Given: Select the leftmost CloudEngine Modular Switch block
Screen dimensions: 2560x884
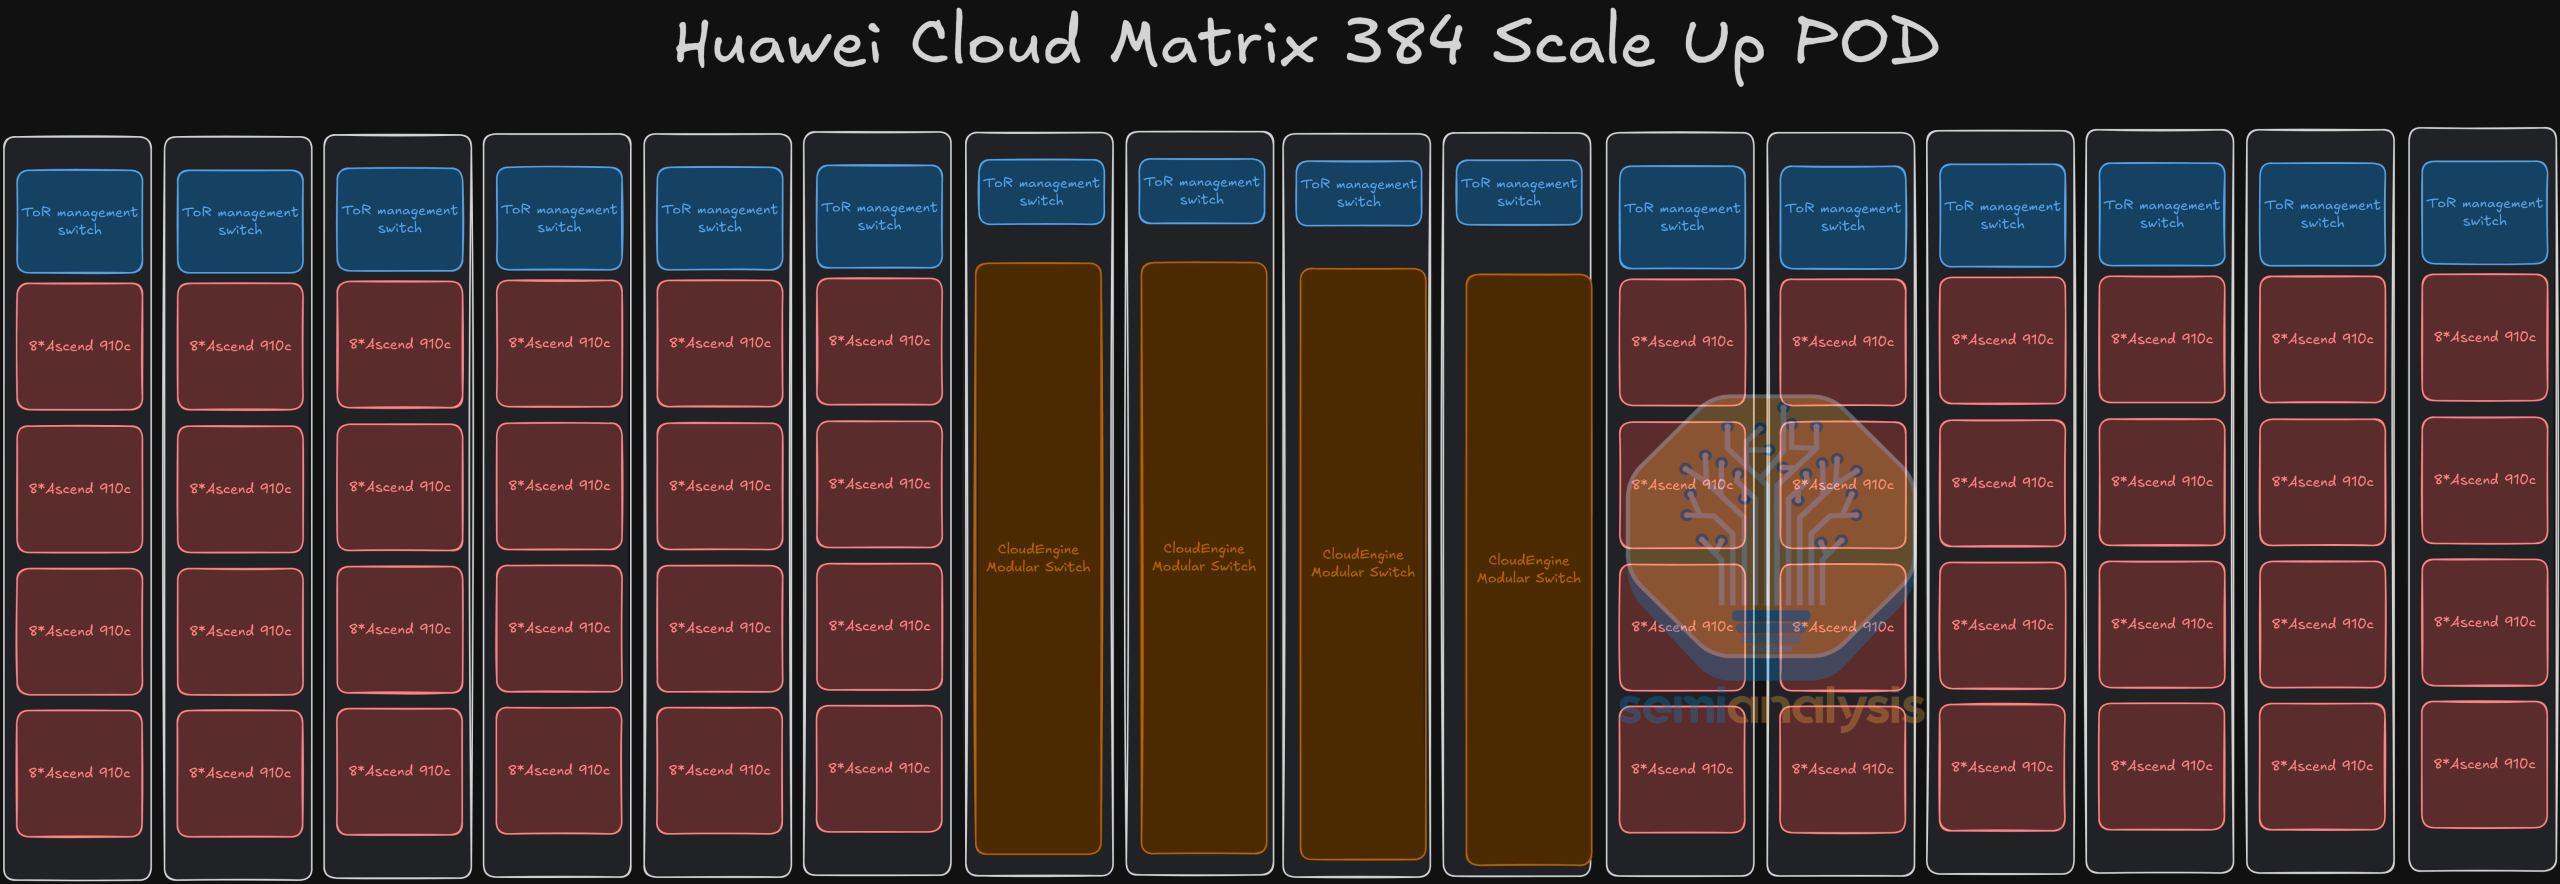Looking at the screenshot, I should pyautogui.click(x=1038, y=558).
